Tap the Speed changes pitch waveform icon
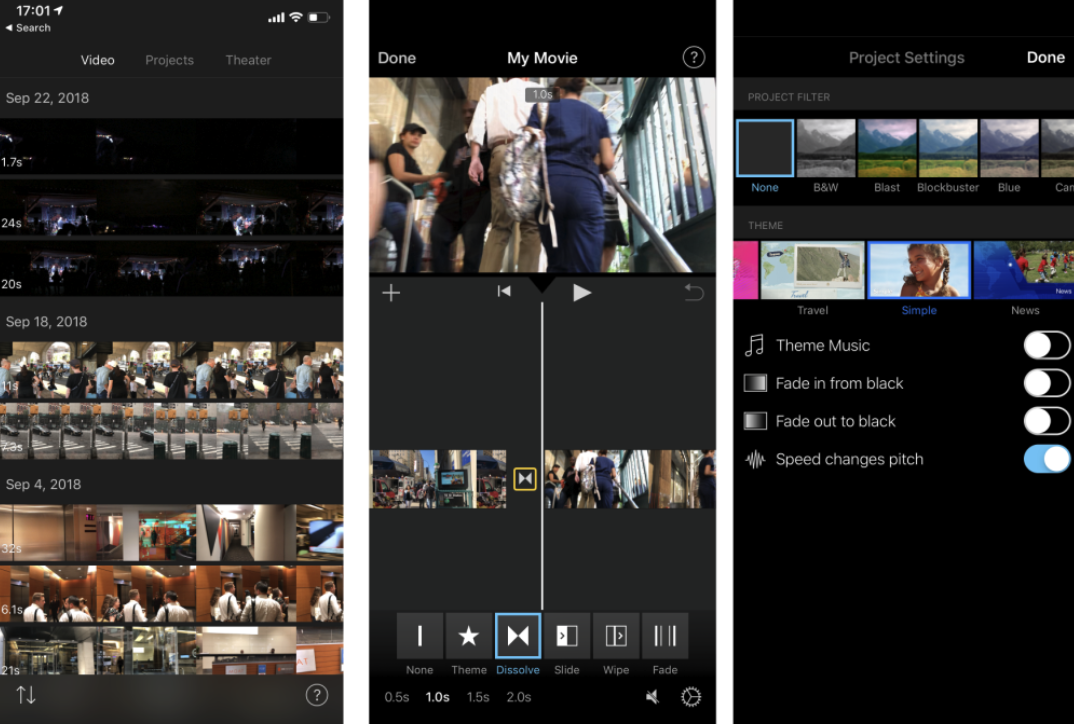 [755, 459]
